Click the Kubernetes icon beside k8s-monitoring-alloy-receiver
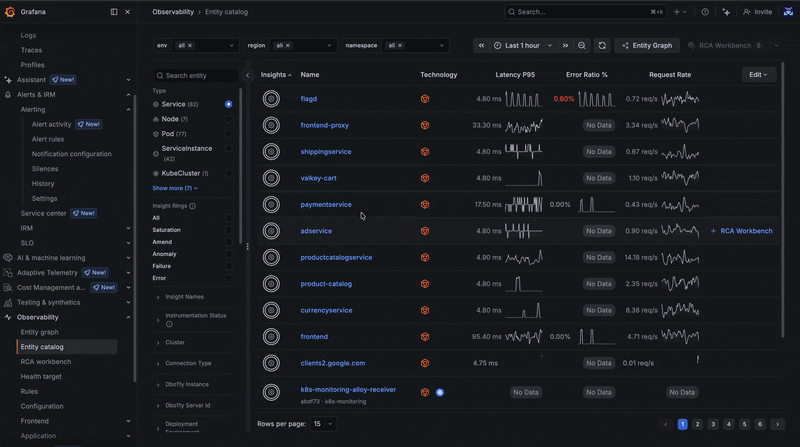Image resolution: width=800 pixels, height=447 pixels. 440,392
